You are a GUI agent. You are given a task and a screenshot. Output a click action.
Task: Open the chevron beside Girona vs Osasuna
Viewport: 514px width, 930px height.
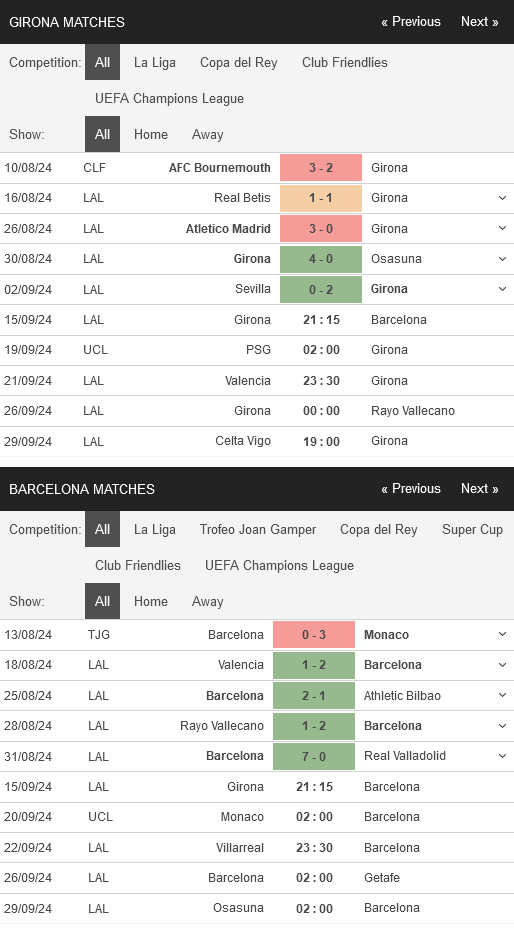[x=502, y=259]
